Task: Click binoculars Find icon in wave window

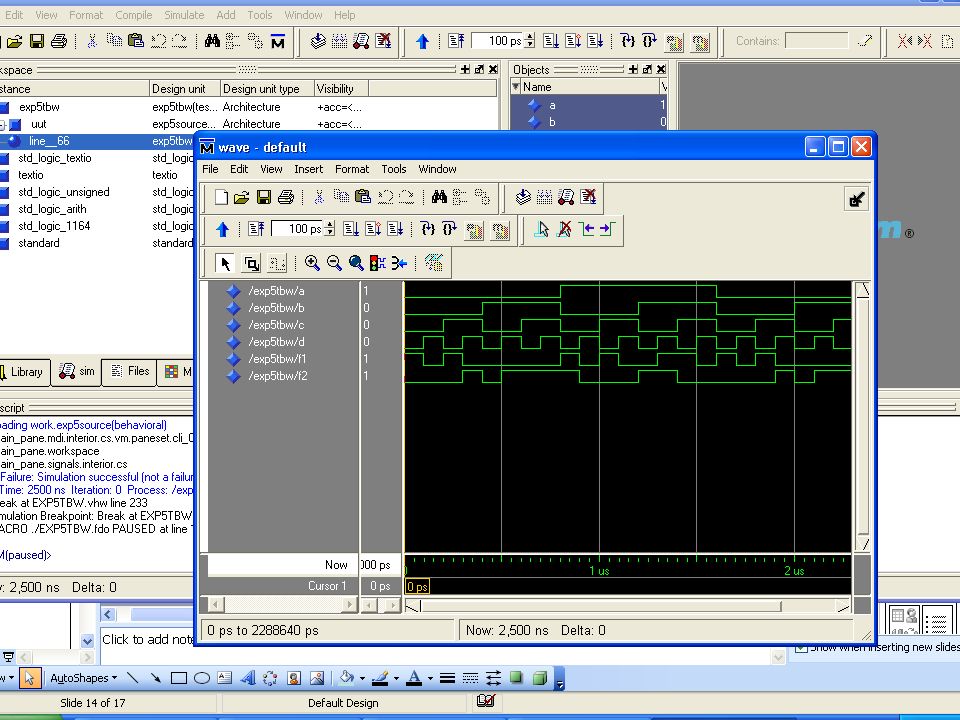Action: (x=439, y=197)
